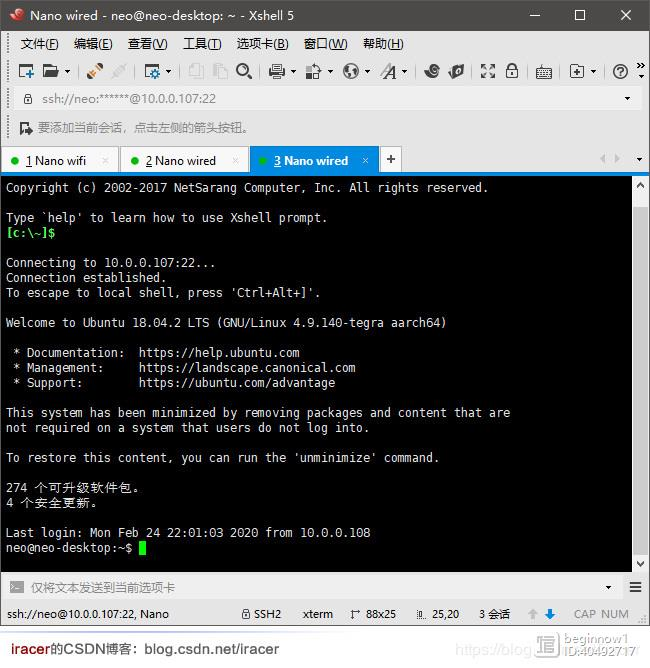Click the Lock screen padlock icon
The image size is (650, 668).
pyautogui.click(x=512, y=71)
